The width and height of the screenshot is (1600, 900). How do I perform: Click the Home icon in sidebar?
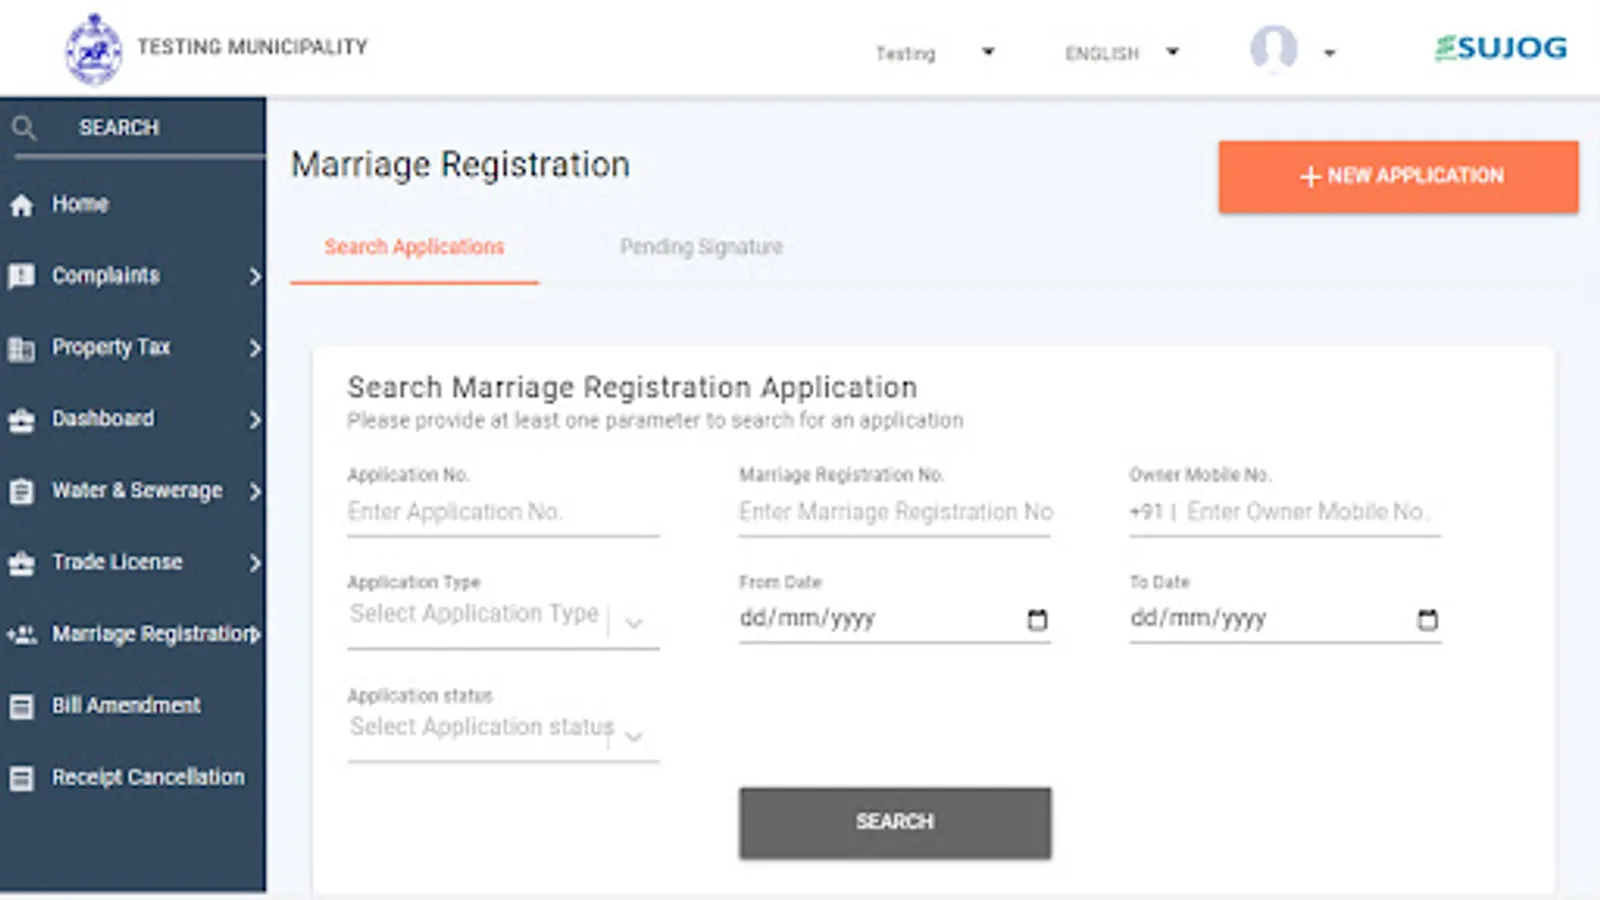(x=21, y=206)
